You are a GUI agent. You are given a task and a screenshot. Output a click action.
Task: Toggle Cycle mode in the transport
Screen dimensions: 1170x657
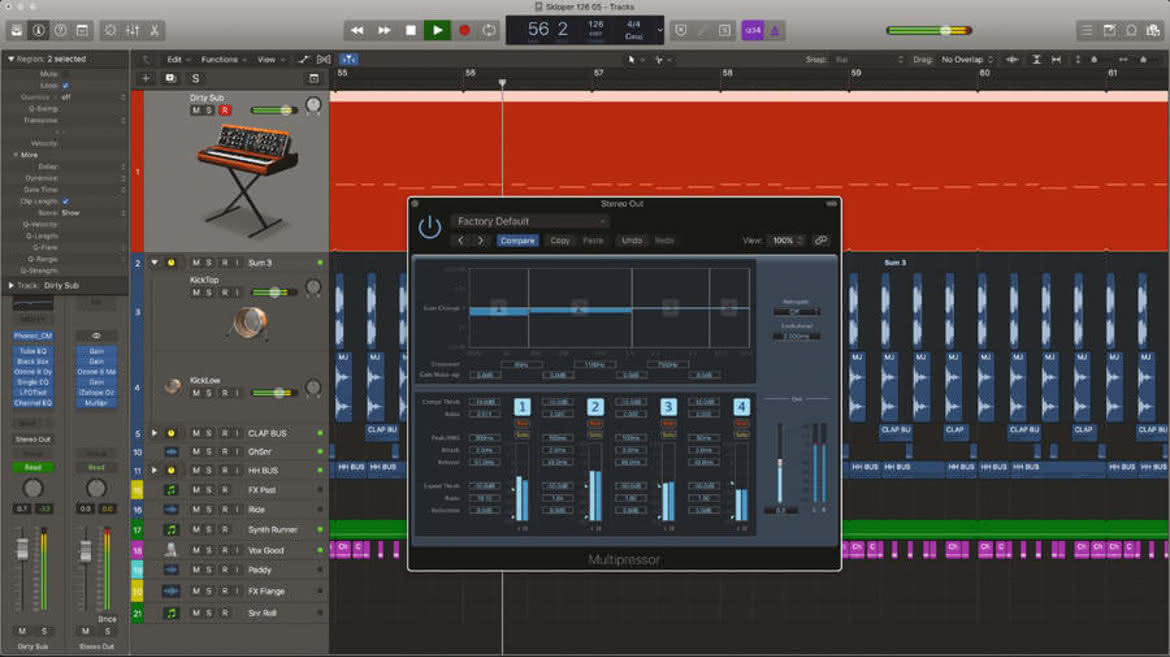(489, 31)
